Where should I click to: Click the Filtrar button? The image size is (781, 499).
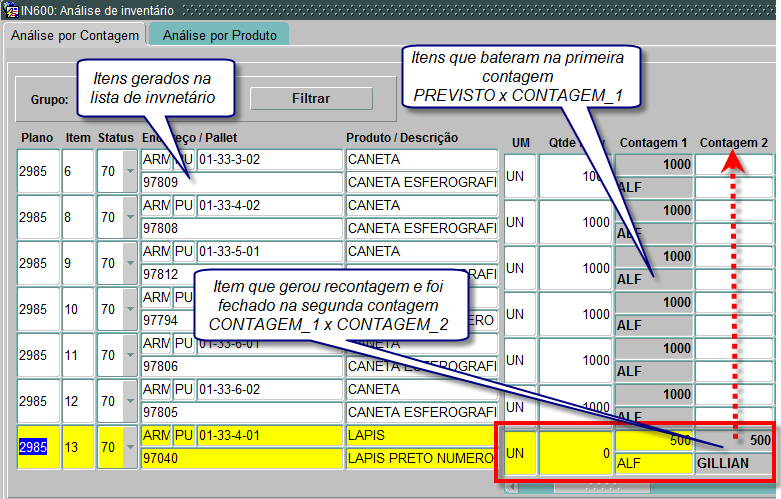(x=311, y=98)
